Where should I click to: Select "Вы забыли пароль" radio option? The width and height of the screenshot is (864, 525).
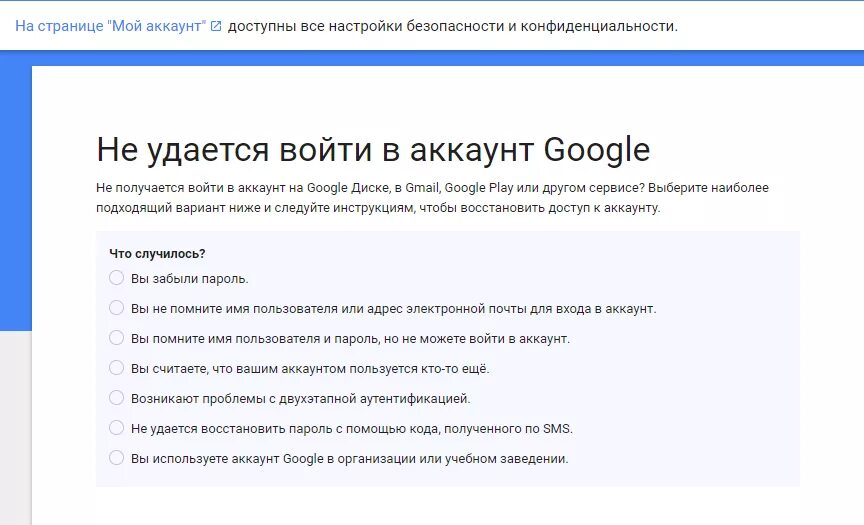click(x=116, y=278)
